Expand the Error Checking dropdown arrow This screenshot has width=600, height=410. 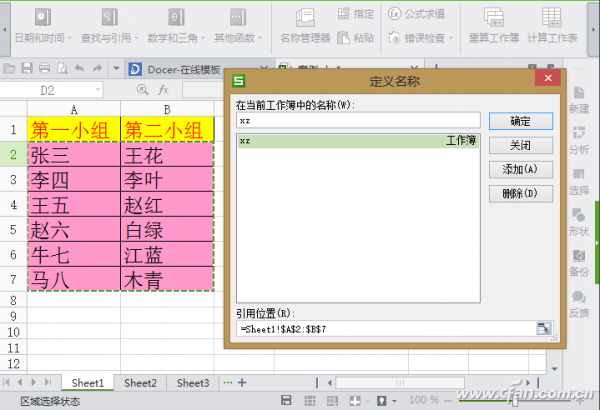coord(451,38)
